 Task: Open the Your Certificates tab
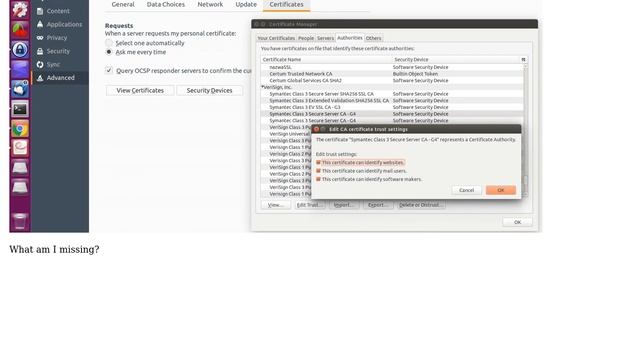276,38
